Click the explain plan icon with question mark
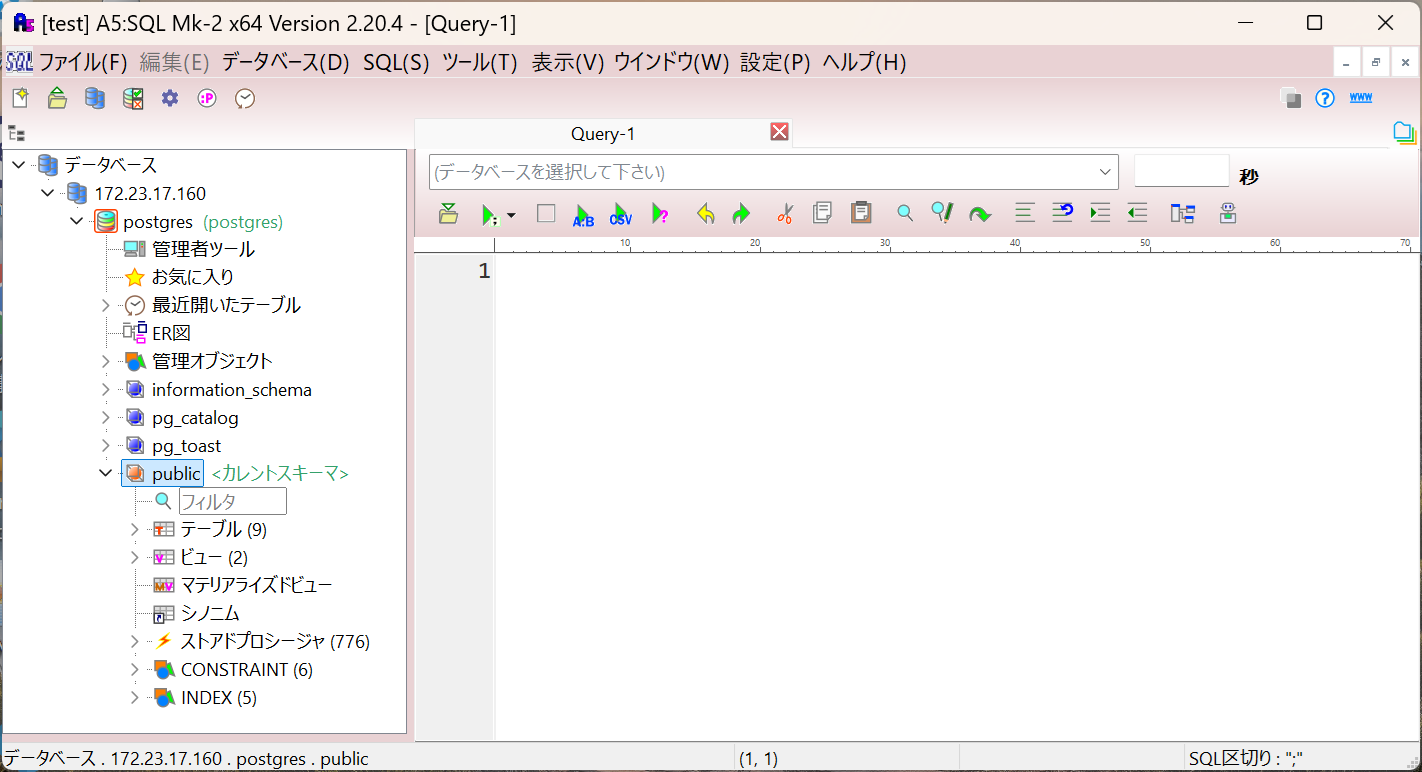Screen dimensions: 1422x772 pyautogui.click(x=660, y=214)
